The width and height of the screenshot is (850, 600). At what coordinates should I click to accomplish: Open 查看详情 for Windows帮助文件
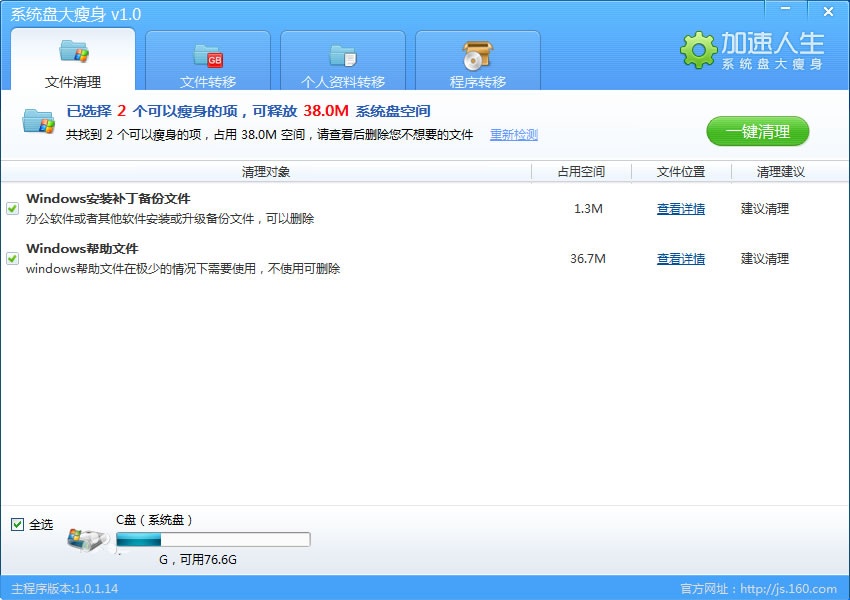(x=681, y=259)
